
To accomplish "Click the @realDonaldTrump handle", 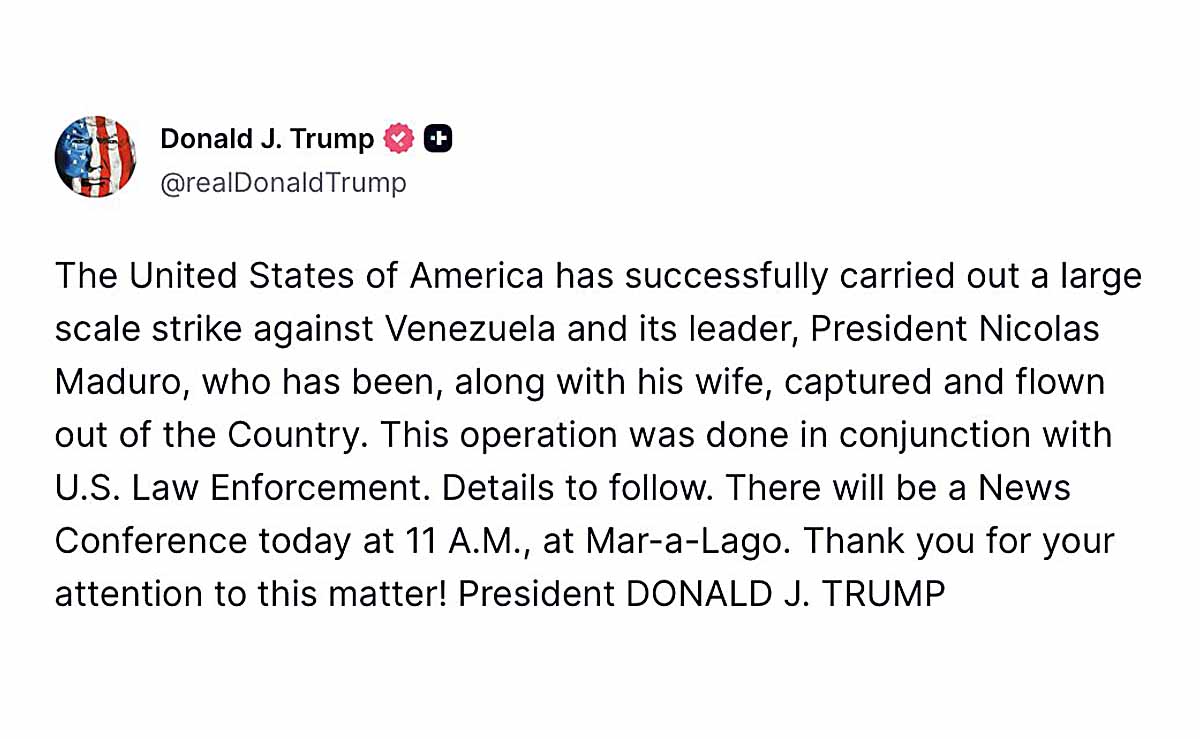I will click(x=283, y=183).
